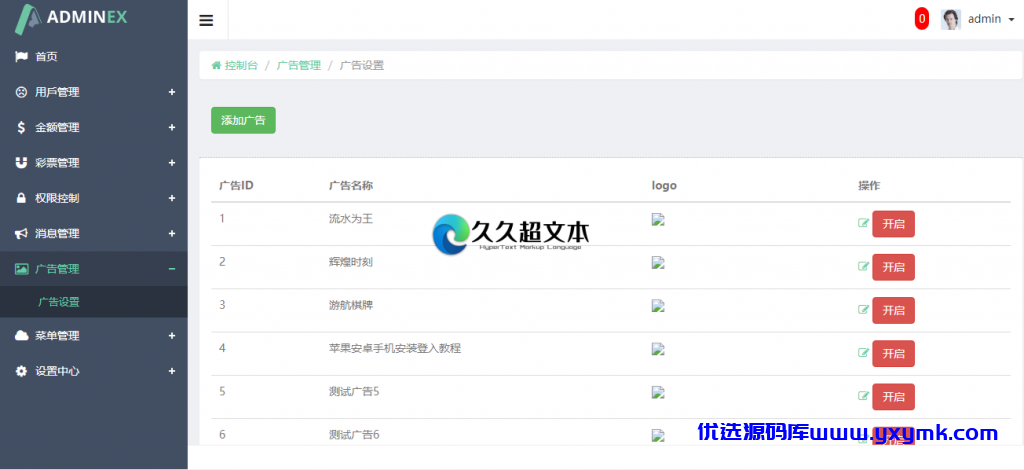Toggle 开启 for ad 苹果安卓手机安装登入教程
Viewport: 1024px width, 470px height.
point(893,353)
